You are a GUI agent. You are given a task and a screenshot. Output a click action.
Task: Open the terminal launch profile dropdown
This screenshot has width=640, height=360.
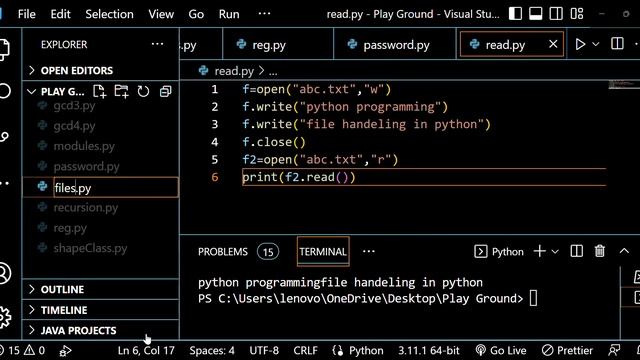click(555, 251)
